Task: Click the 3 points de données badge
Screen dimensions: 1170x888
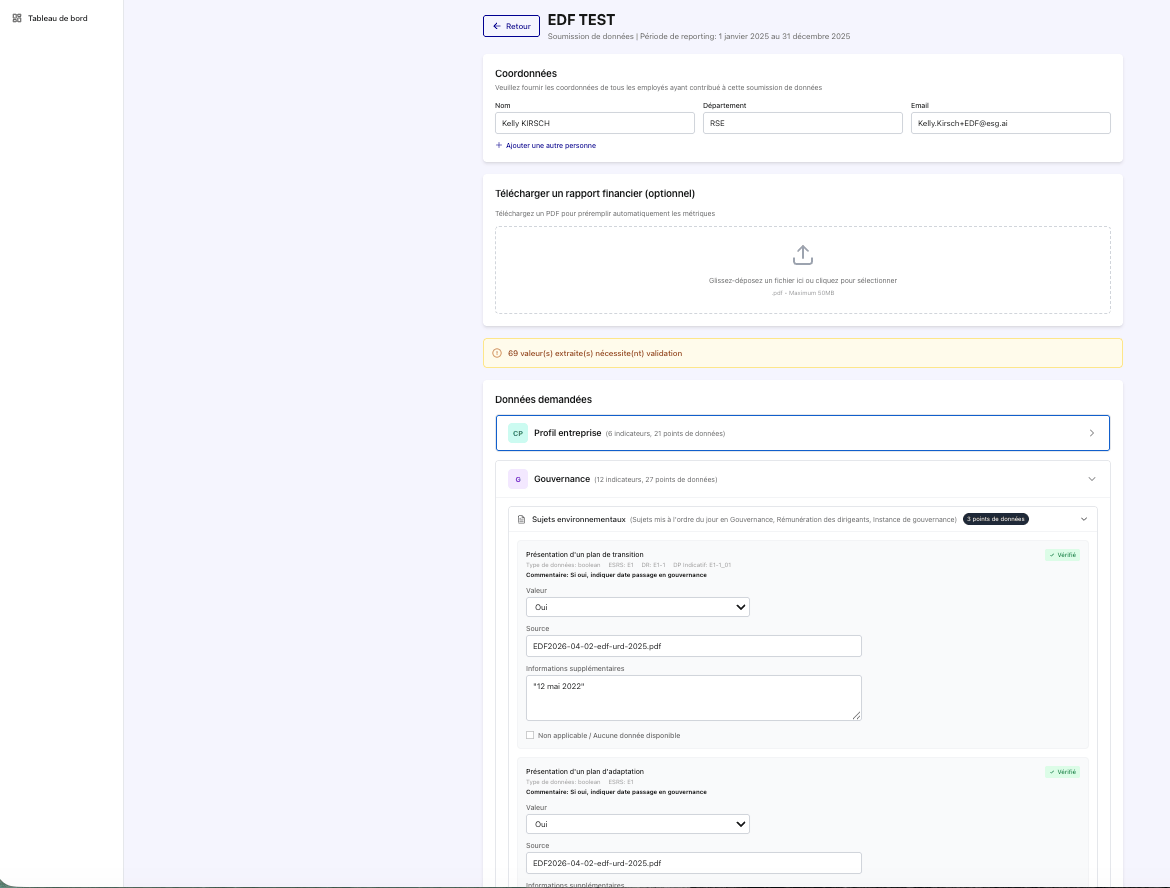Action: [995, 519]
